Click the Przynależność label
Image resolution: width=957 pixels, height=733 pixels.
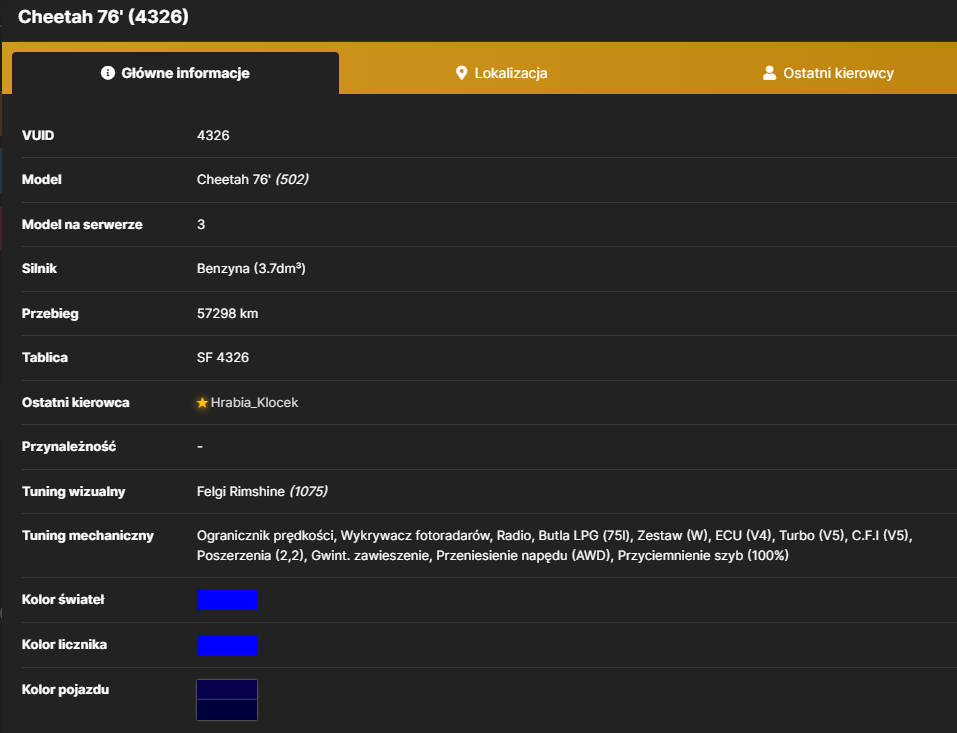click(69, 447)
